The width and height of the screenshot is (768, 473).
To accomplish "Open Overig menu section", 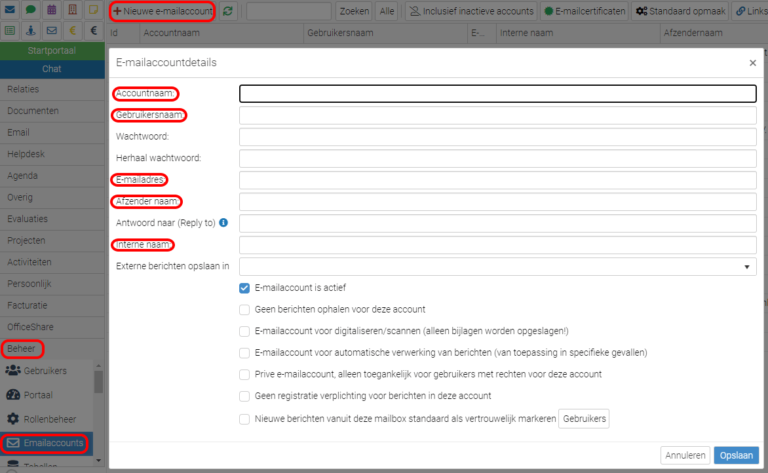I will pos(52,197).
